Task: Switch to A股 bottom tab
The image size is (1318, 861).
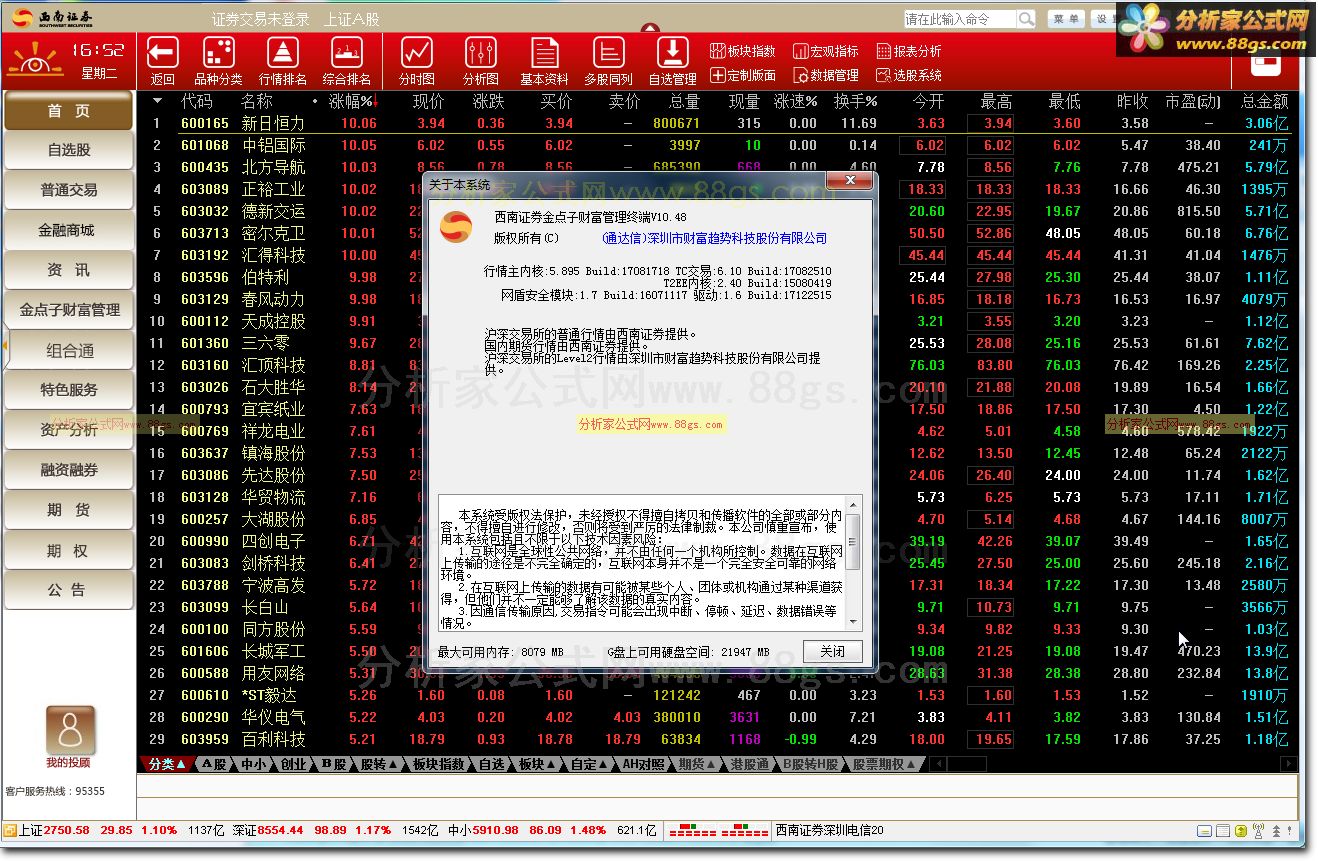Action: [x=214, y=764]
